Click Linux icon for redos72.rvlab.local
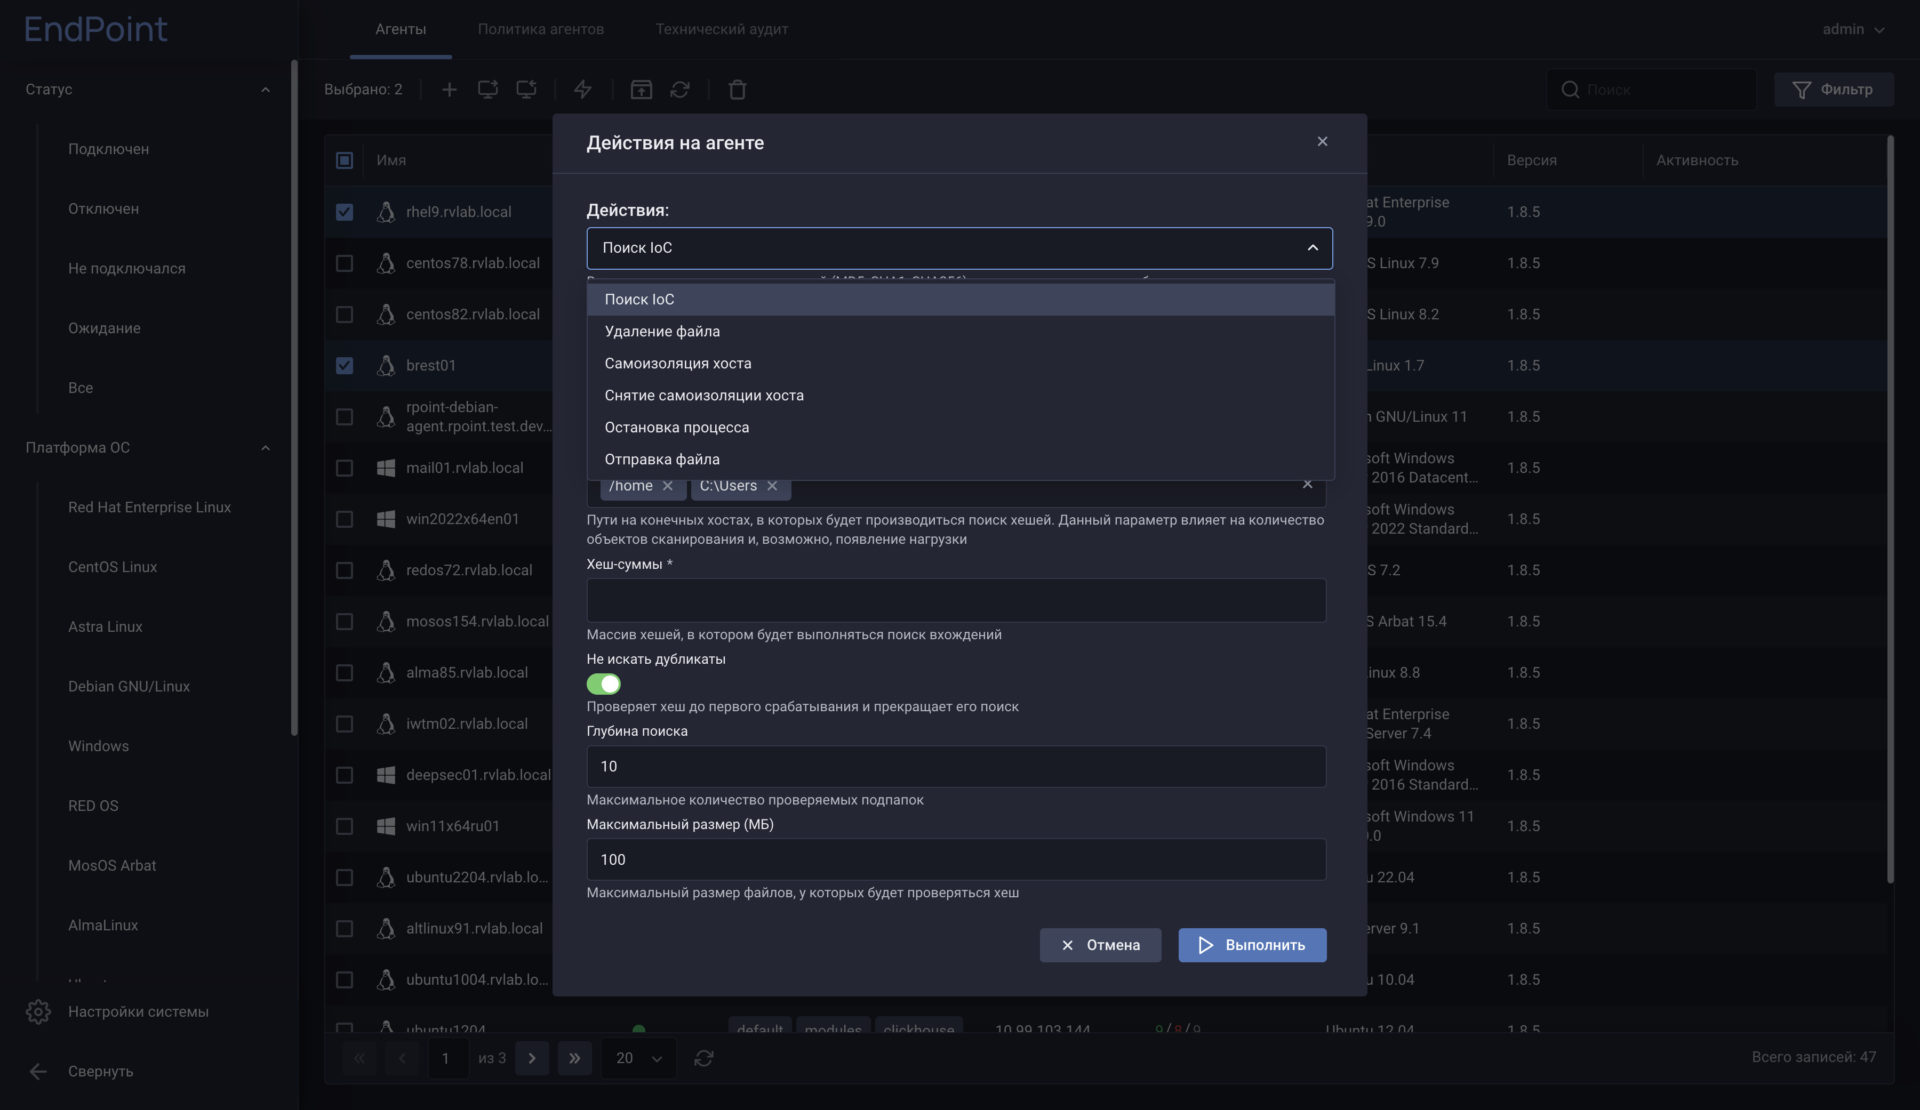1920x1110 pixels. coord(386,570)
